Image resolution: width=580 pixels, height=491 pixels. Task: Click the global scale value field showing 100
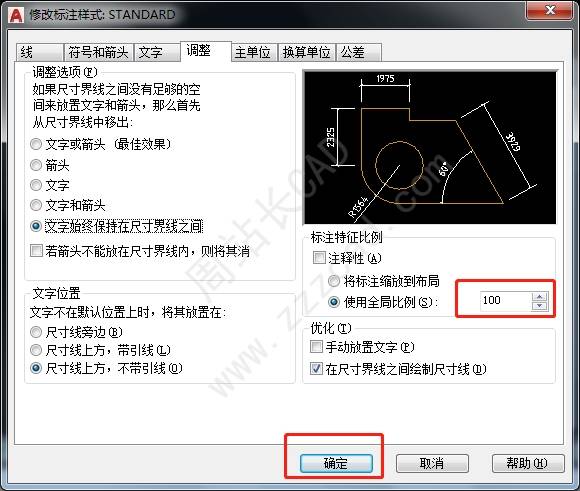[505, 300]
